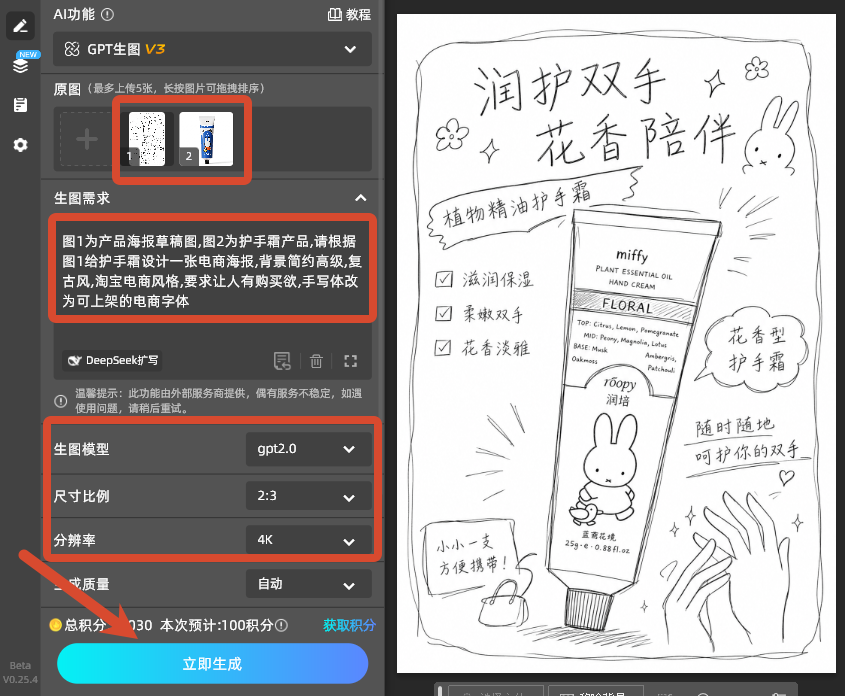The image size is (845, 696).
Task: Select hand cream thumbnail number 2
Action: point(206,139)
